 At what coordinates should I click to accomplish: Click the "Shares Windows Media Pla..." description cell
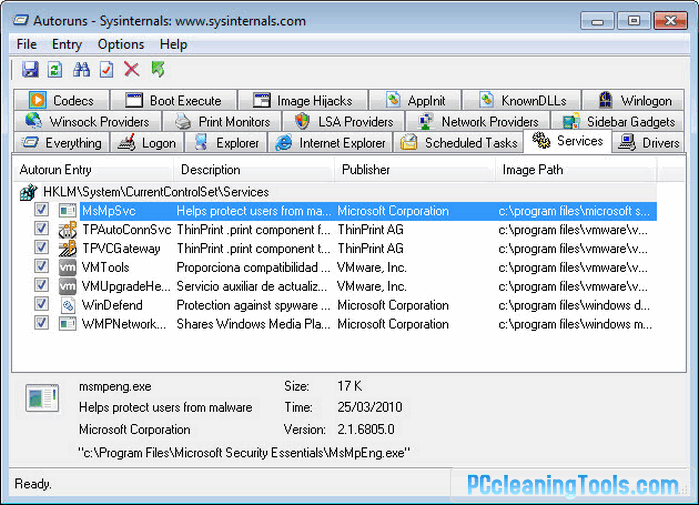253,324
